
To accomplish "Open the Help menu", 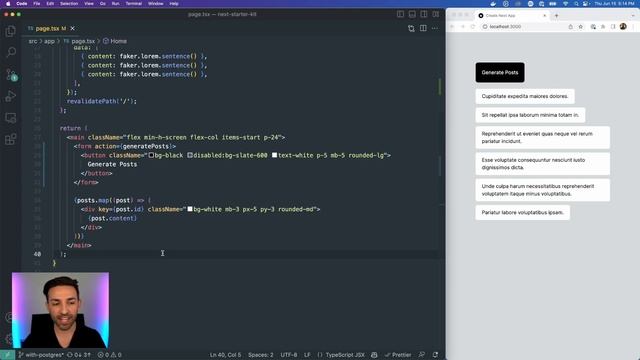I will coord(174,4).
